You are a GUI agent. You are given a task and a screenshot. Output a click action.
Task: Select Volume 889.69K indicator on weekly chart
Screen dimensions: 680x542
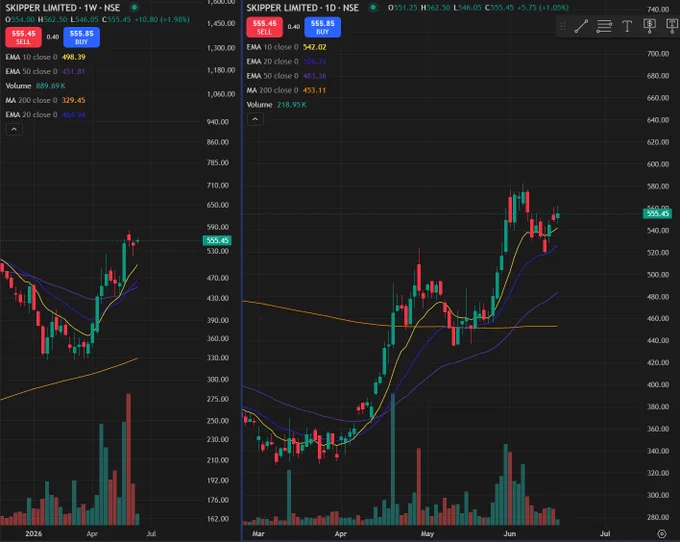coord(35,86)
